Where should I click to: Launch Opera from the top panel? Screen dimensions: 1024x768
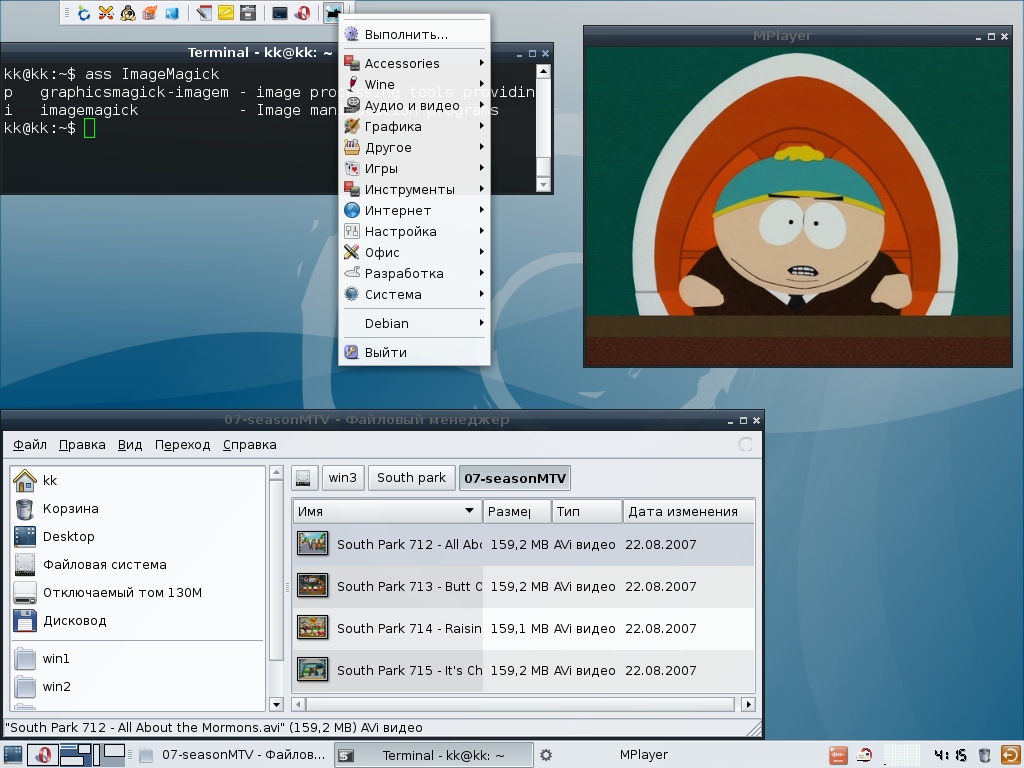[301, 13]
